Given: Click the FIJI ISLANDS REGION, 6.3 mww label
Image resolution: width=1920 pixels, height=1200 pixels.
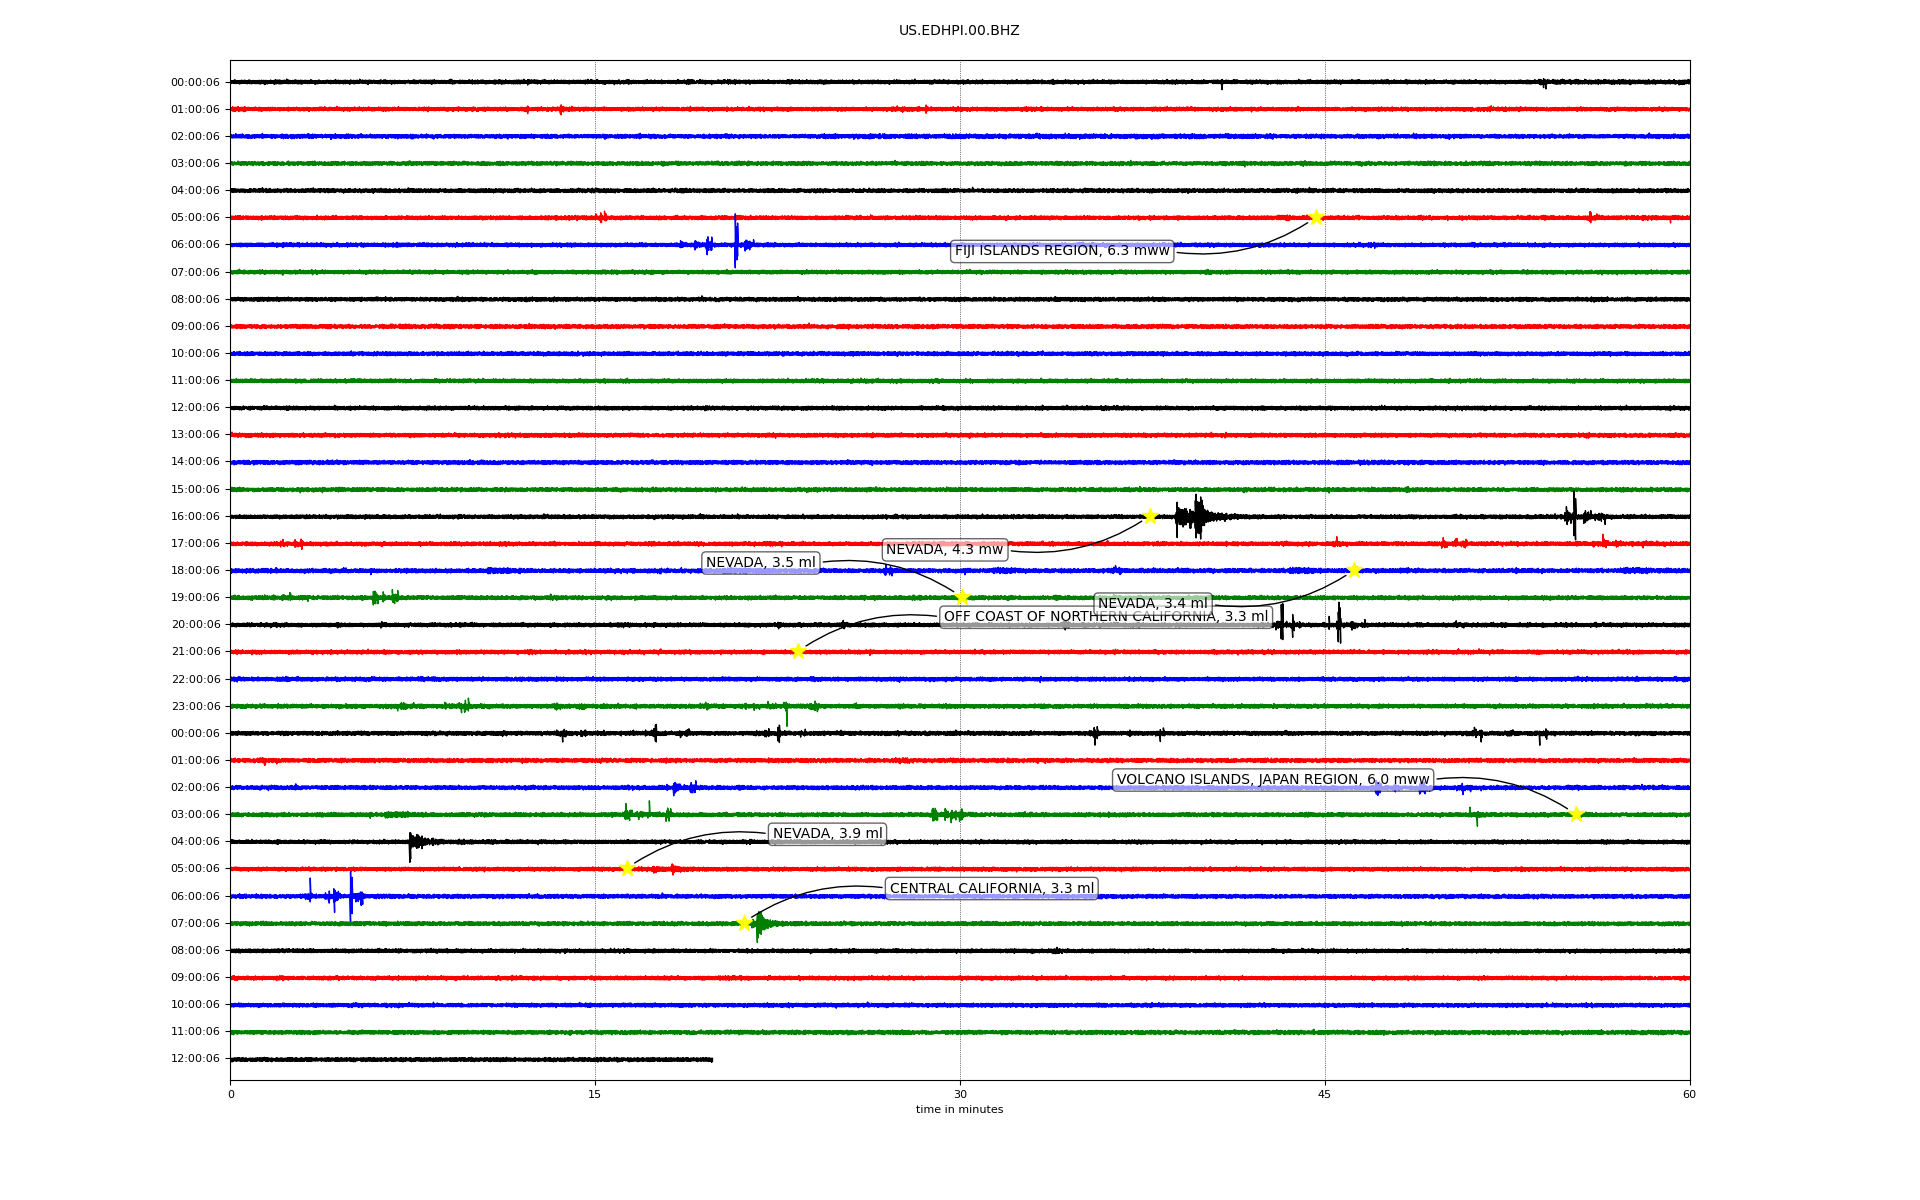Looking at the screenshot, I should point(1061,251).
